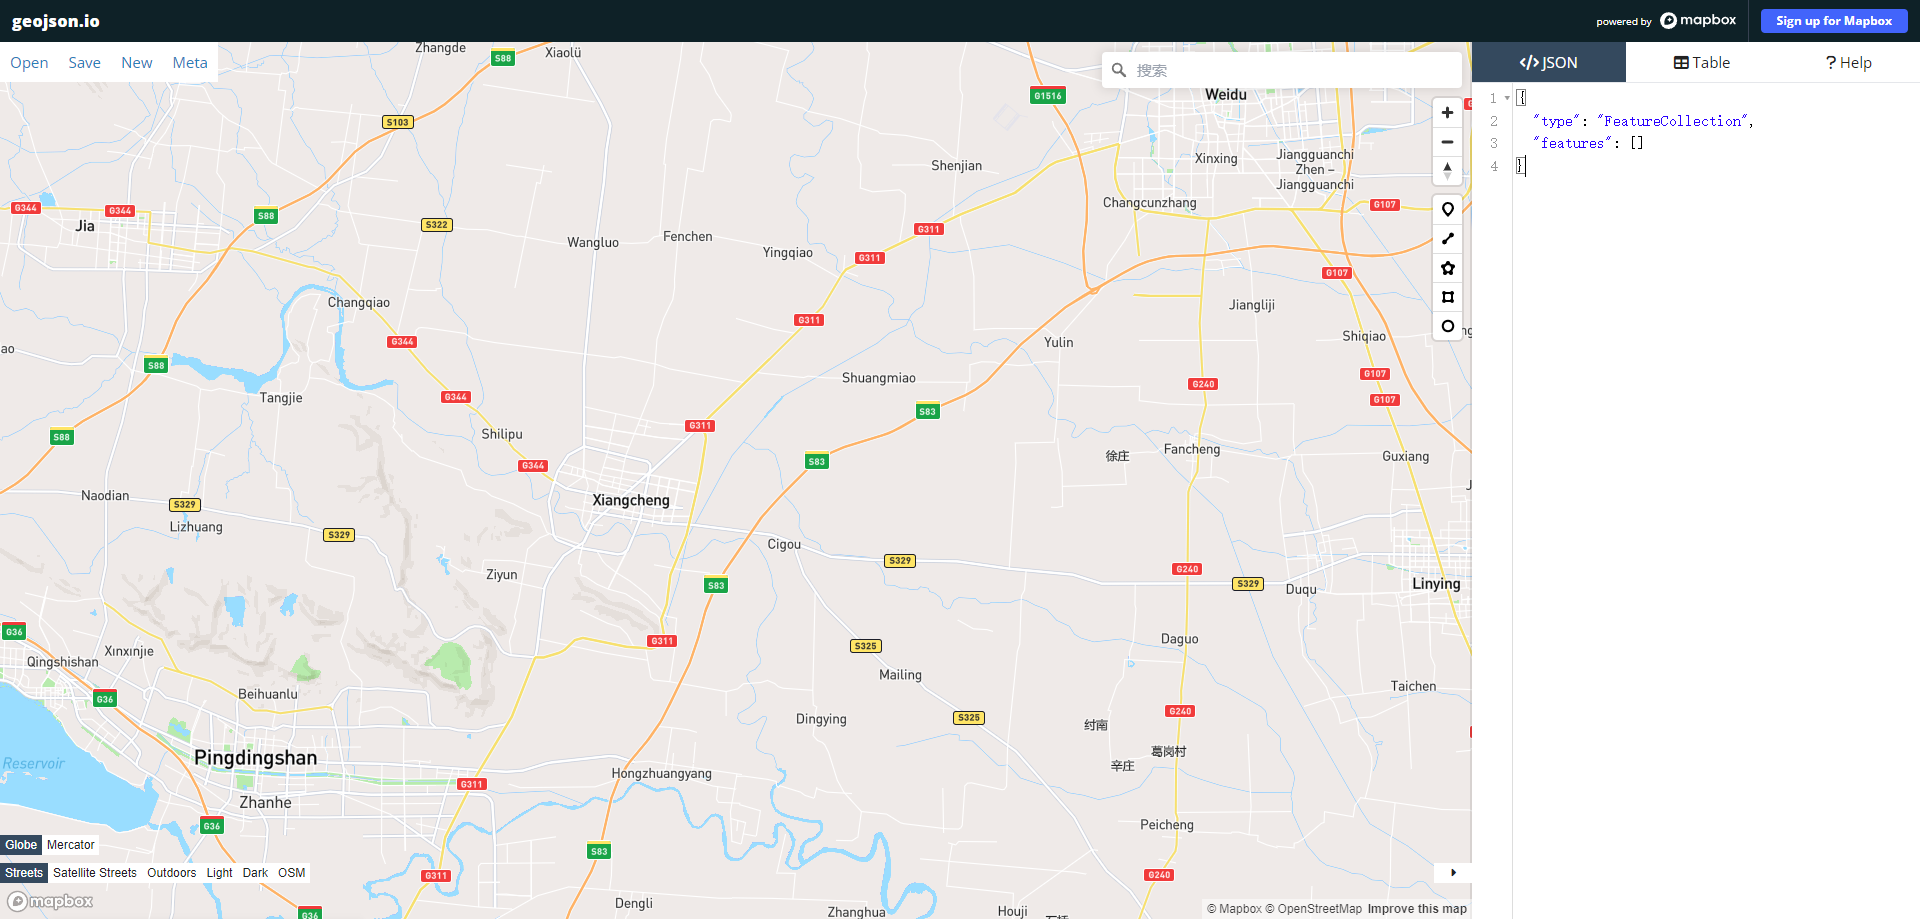1920x919 pixels.
Task: Click the Yingqiao label on map
Action: click(x=788, y=253)
